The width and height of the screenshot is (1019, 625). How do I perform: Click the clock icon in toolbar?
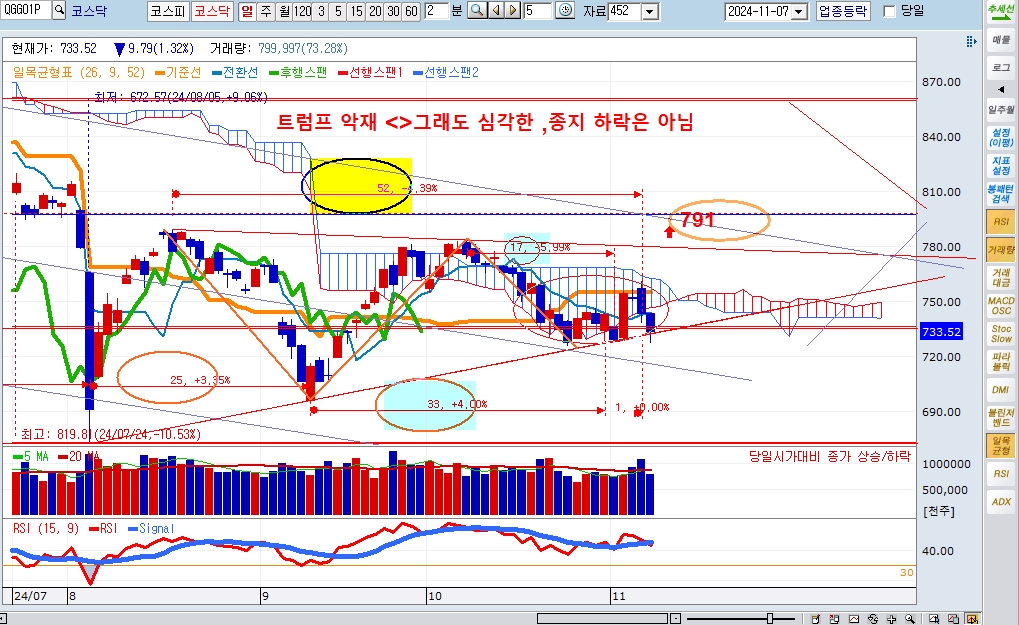click(x=565, y=11)
